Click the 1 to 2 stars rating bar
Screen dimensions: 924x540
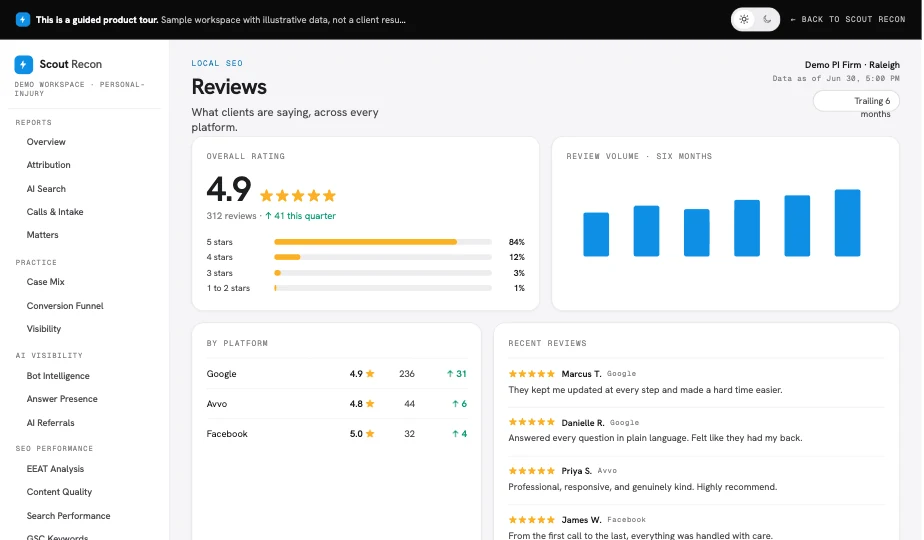click(x=383, y=288)
